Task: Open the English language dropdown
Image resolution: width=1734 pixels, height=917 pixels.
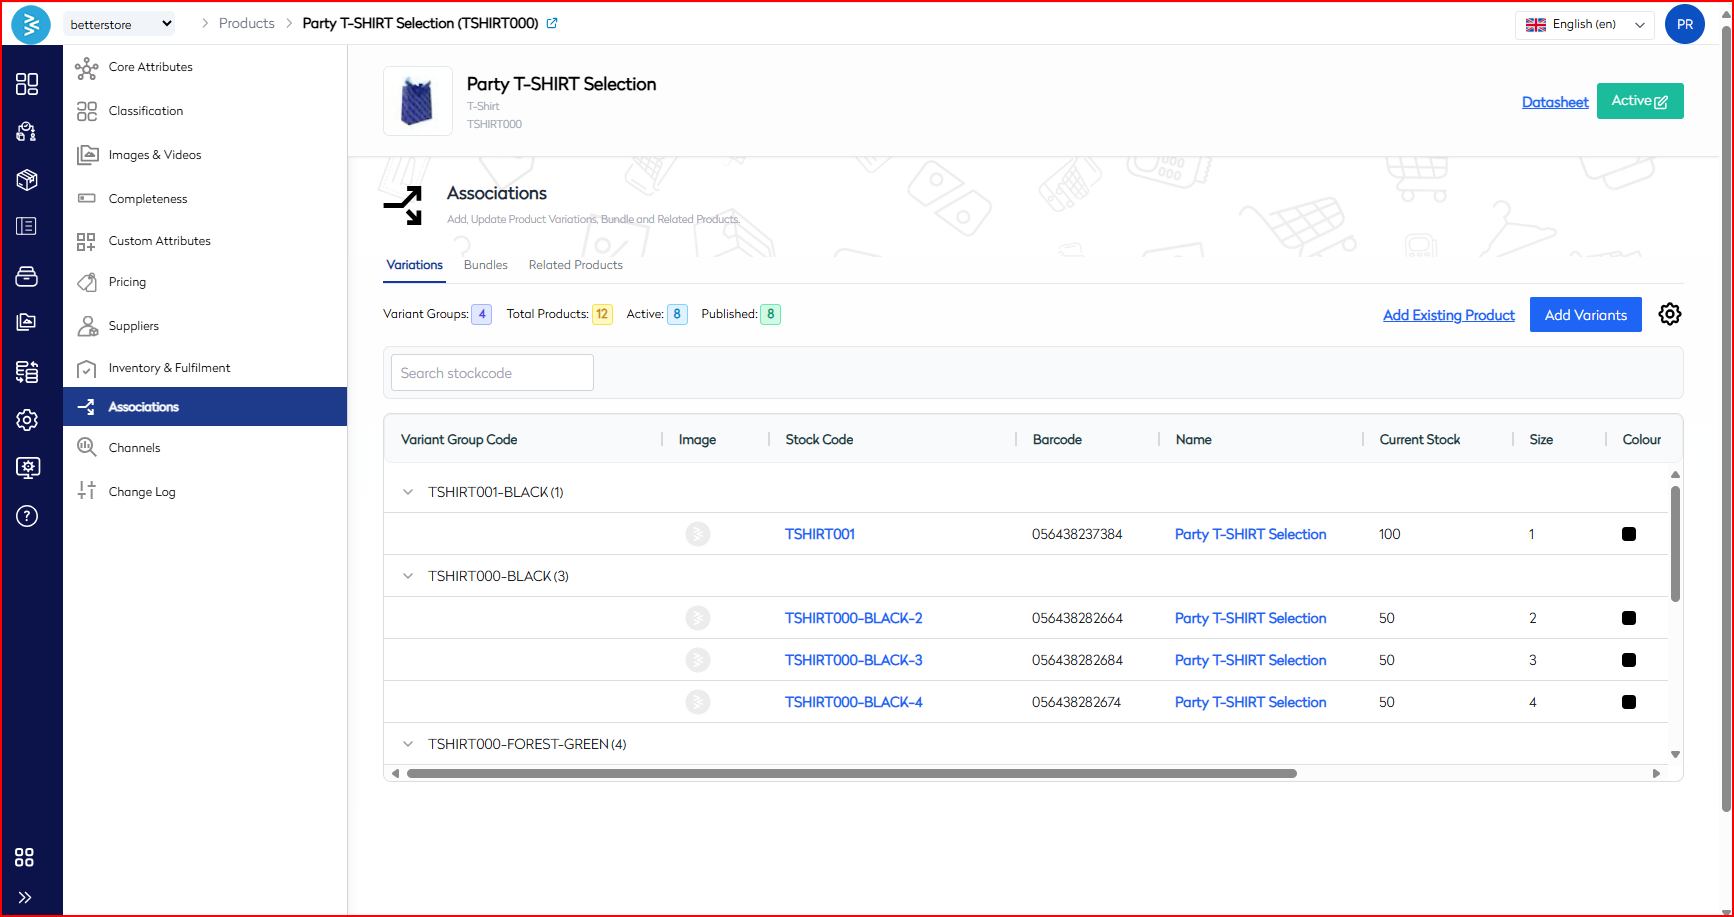Action: click(1584, 24)
